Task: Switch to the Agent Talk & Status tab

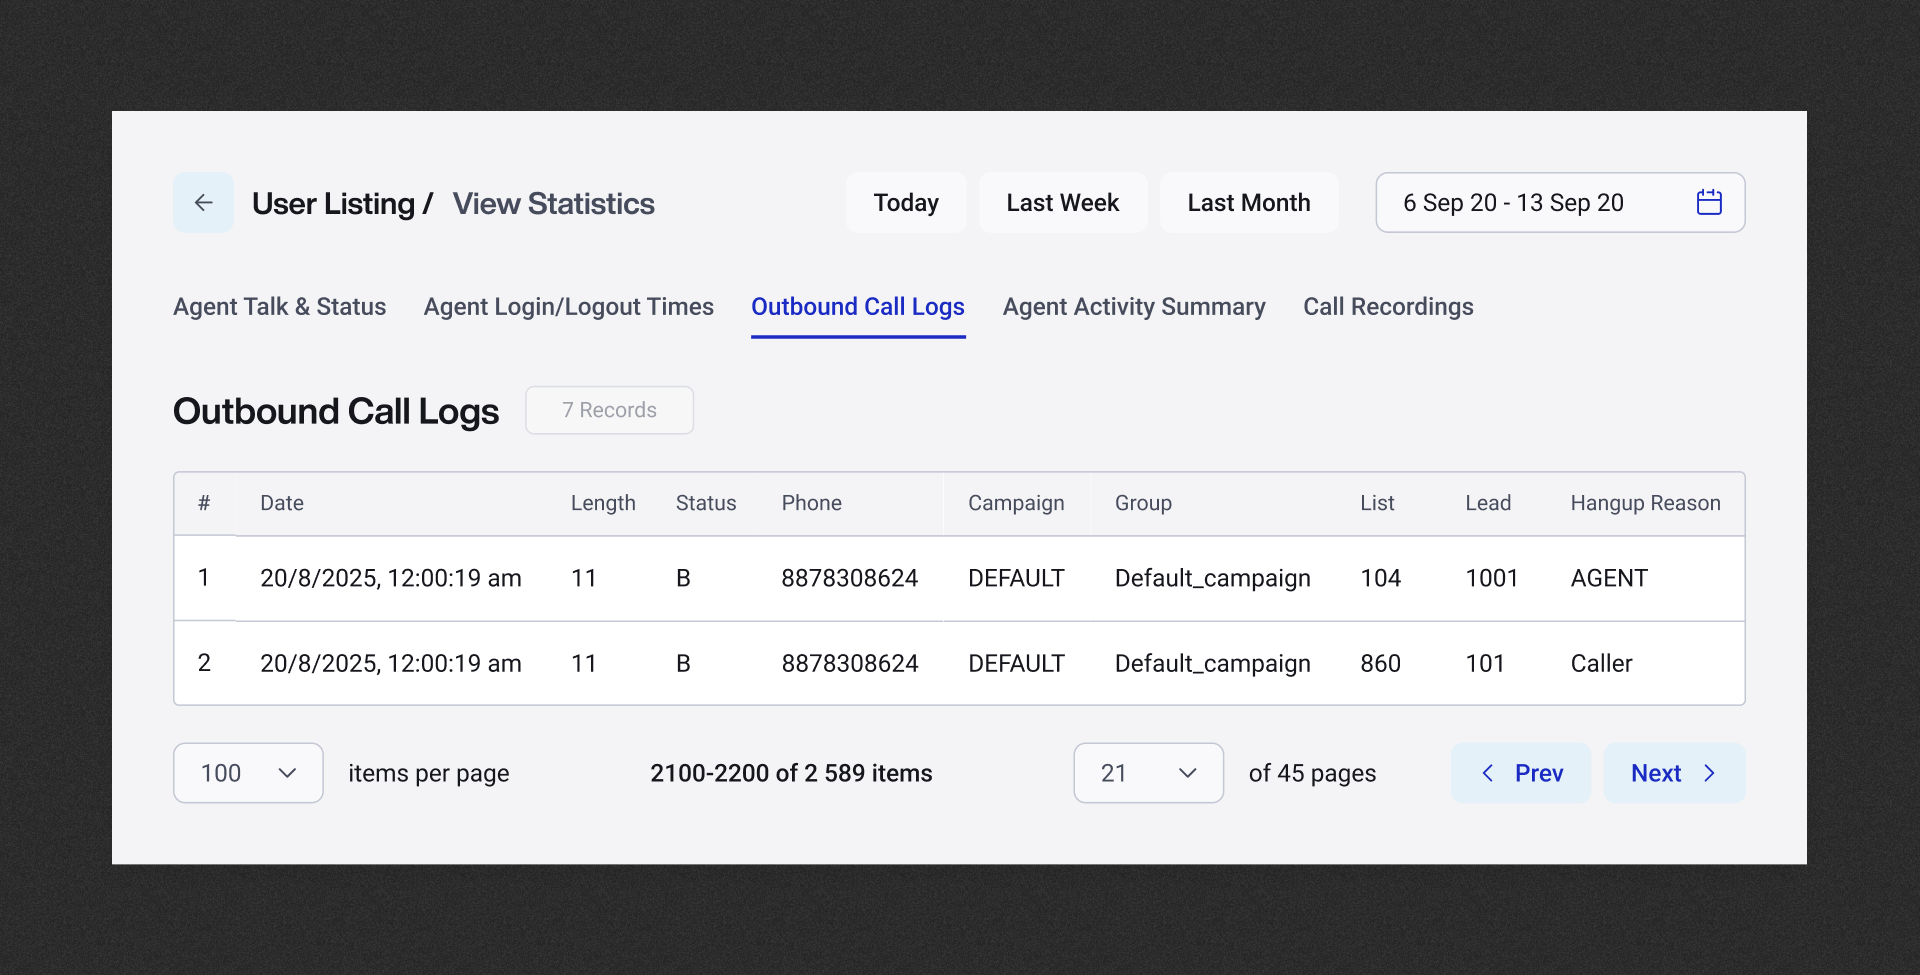Action: (x=279, y=307)
